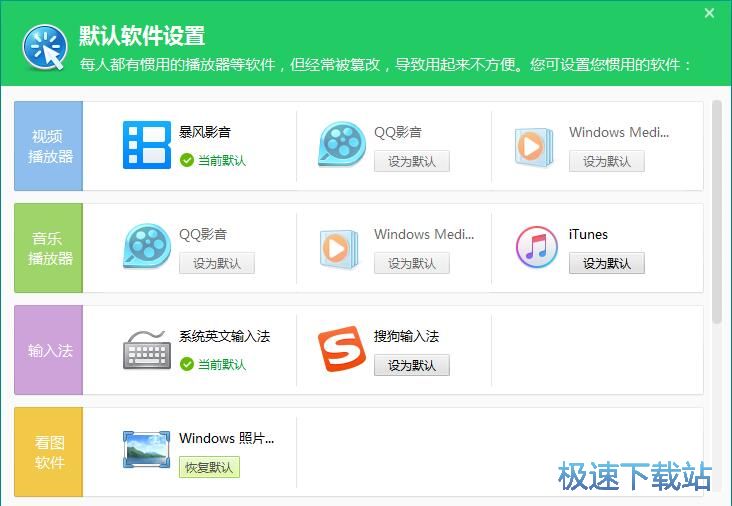Select the 输入法 category label
This screenshot has width=732, height=506.
pos(49,350)
